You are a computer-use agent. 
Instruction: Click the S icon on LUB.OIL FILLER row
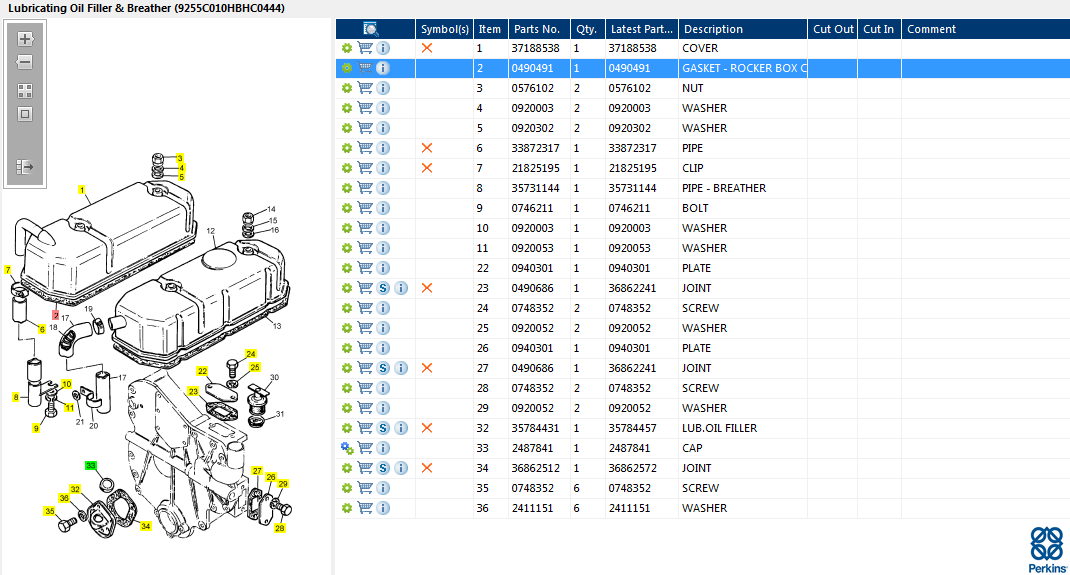point(384,428)
